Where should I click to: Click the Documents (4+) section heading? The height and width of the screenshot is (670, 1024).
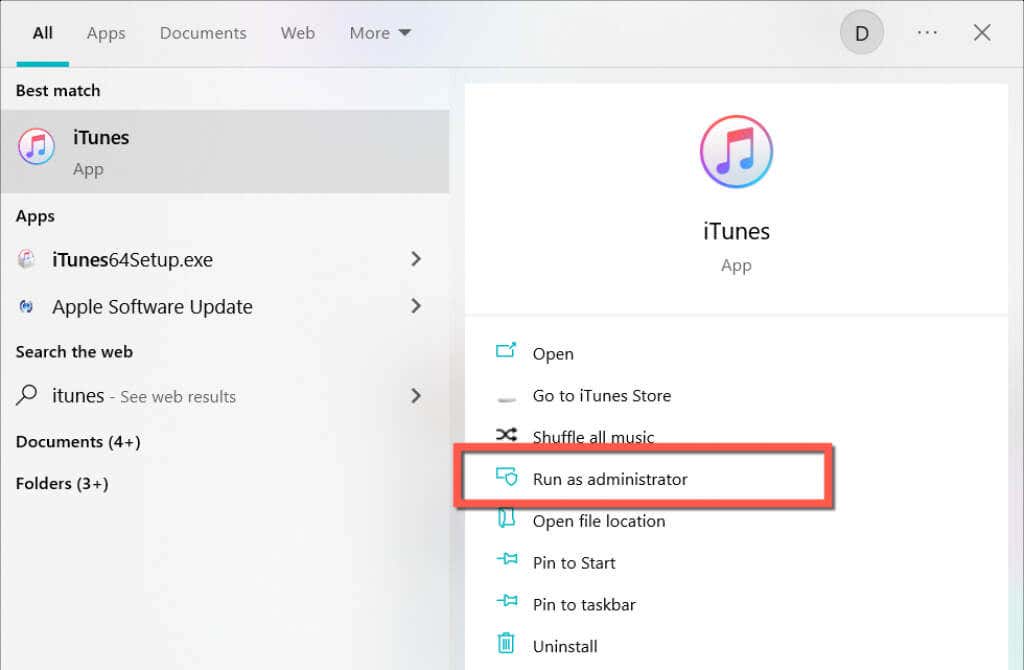[77, 441]
